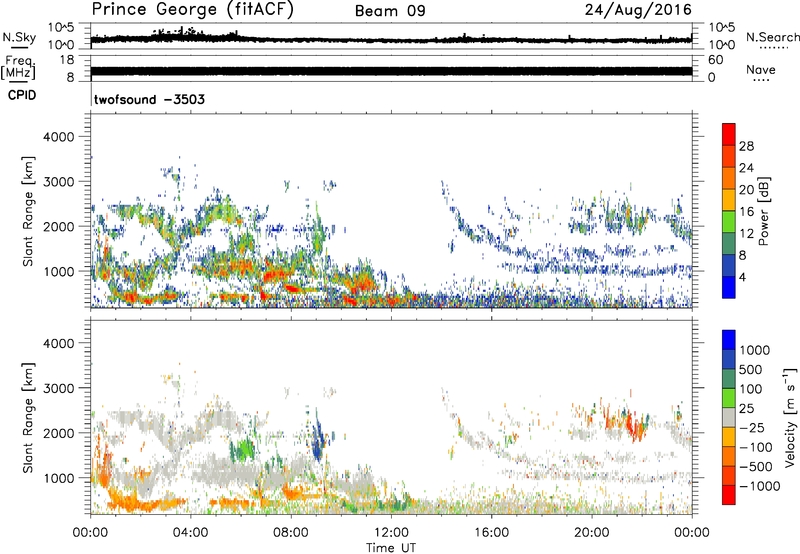Image resolution: width=800 pixels, height=554 pixels.
Task: Click the '1000' range tick in velocity panel
Action: click(58, 478)
